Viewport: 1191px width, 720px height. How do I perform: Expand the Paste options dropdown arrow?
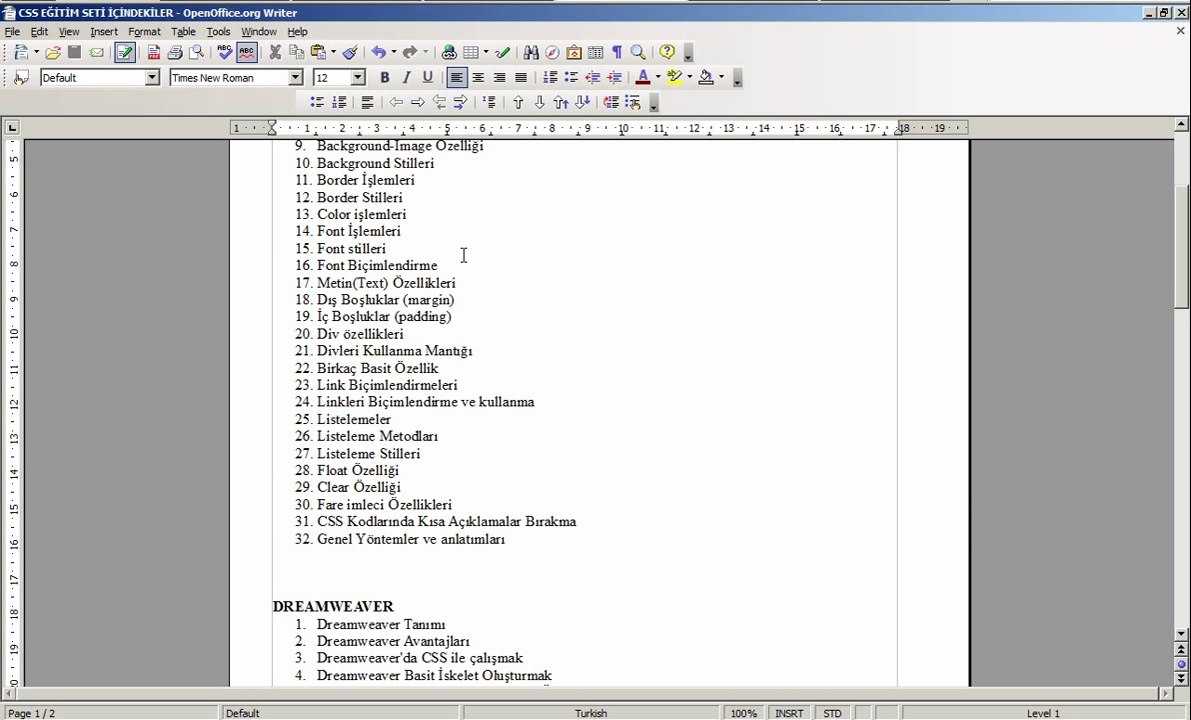(333, 52)
